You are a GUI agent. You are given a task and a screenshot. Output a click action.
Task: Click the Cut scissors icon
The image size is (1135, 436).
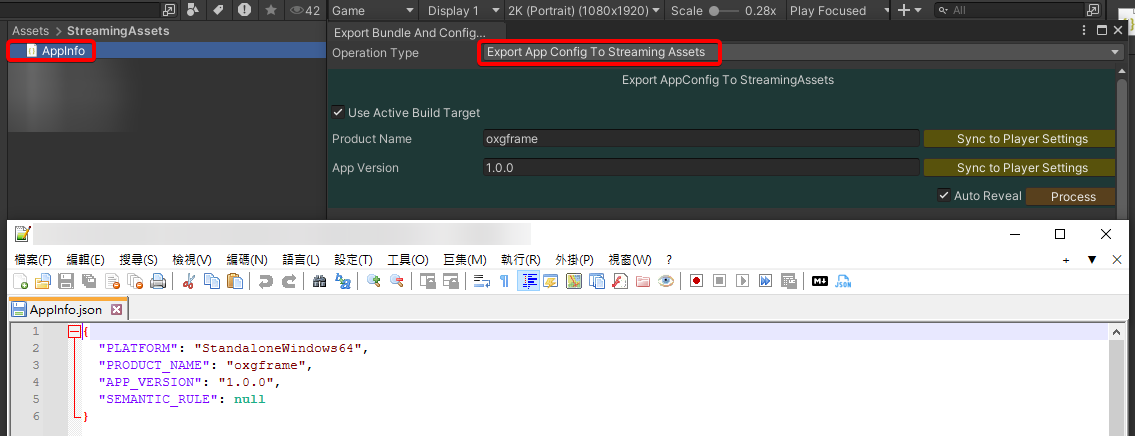(188, 282)
